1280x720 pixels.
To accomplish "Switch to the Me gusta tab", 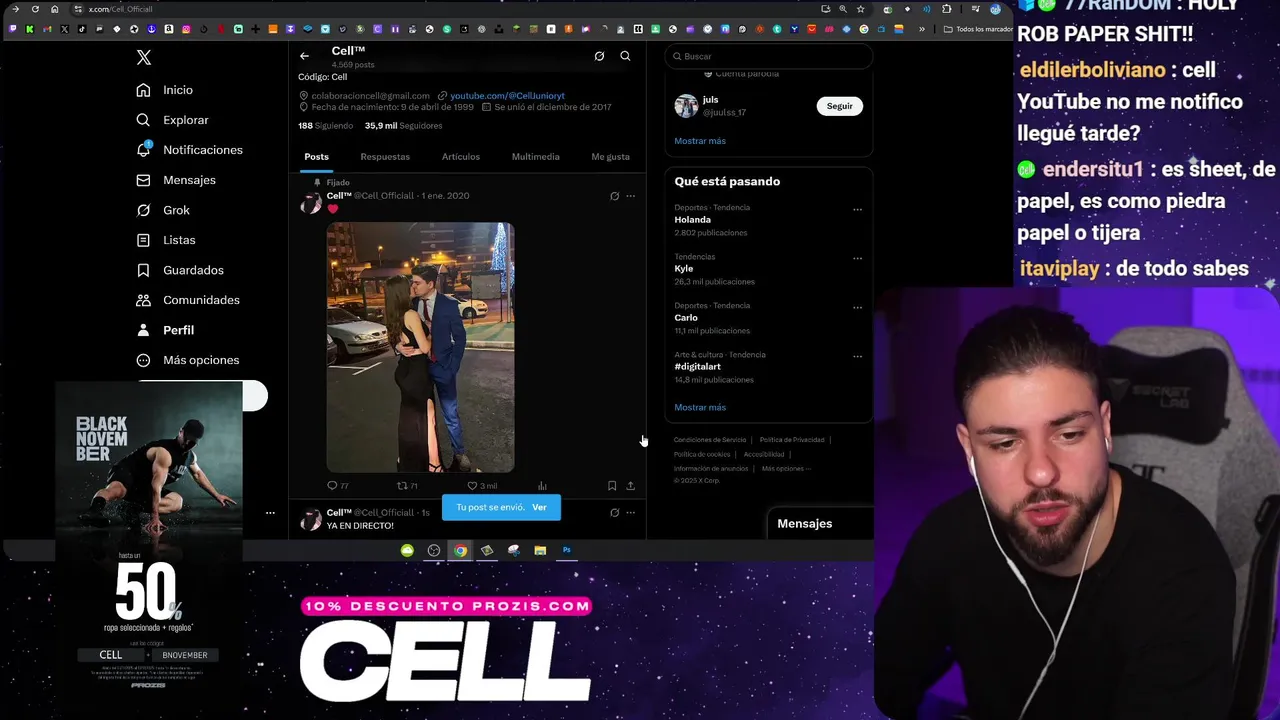I will 610,157.
